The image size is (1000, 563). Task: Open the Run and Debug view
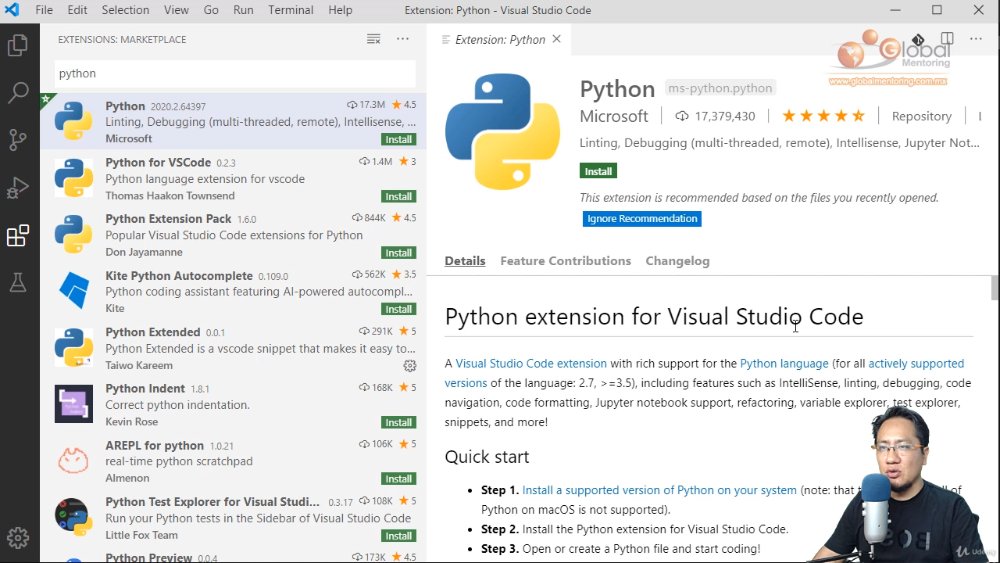(18, 187)
